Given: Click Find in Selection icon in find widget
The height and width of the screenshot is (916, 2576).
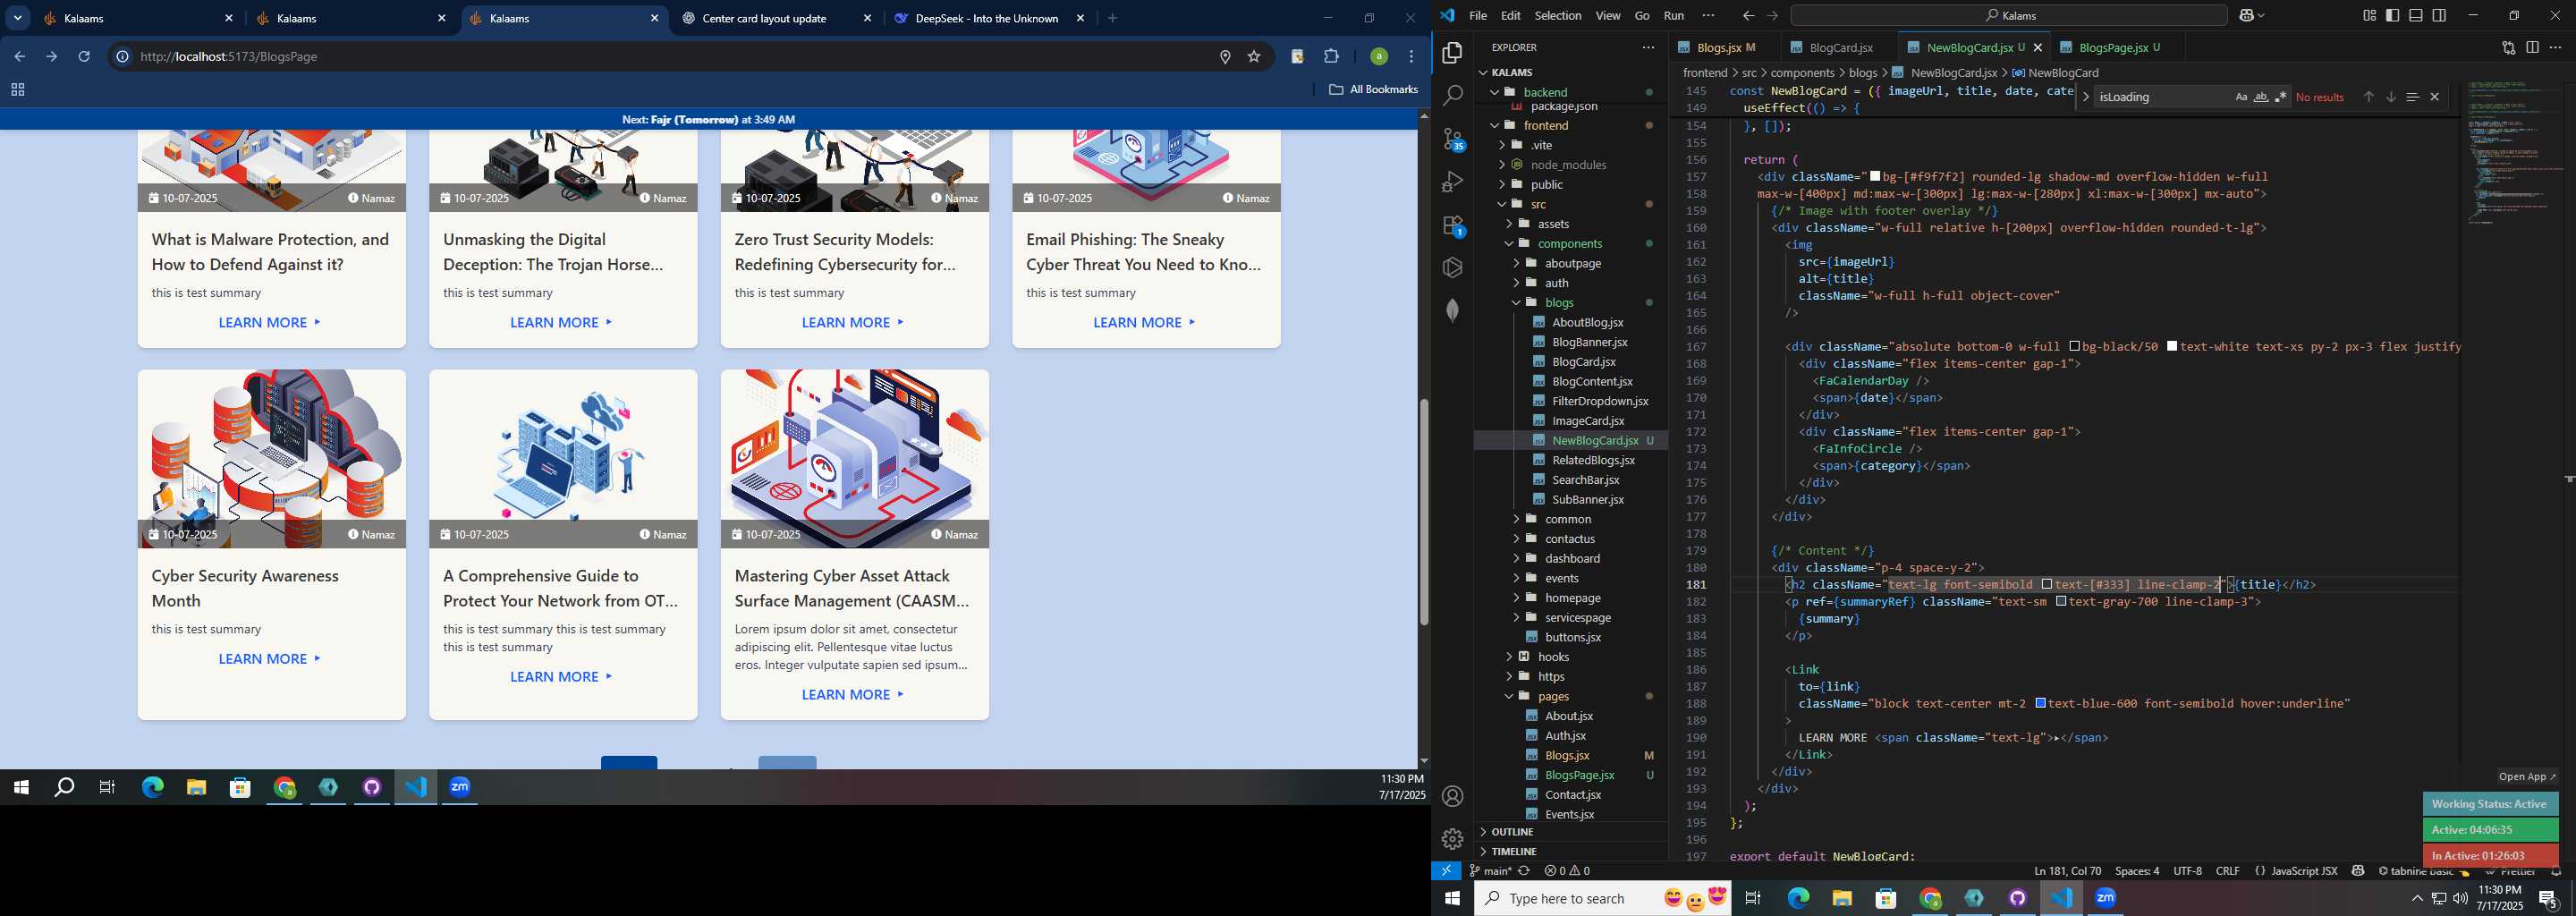Looking at the screenshot, I should [2412, 97].
